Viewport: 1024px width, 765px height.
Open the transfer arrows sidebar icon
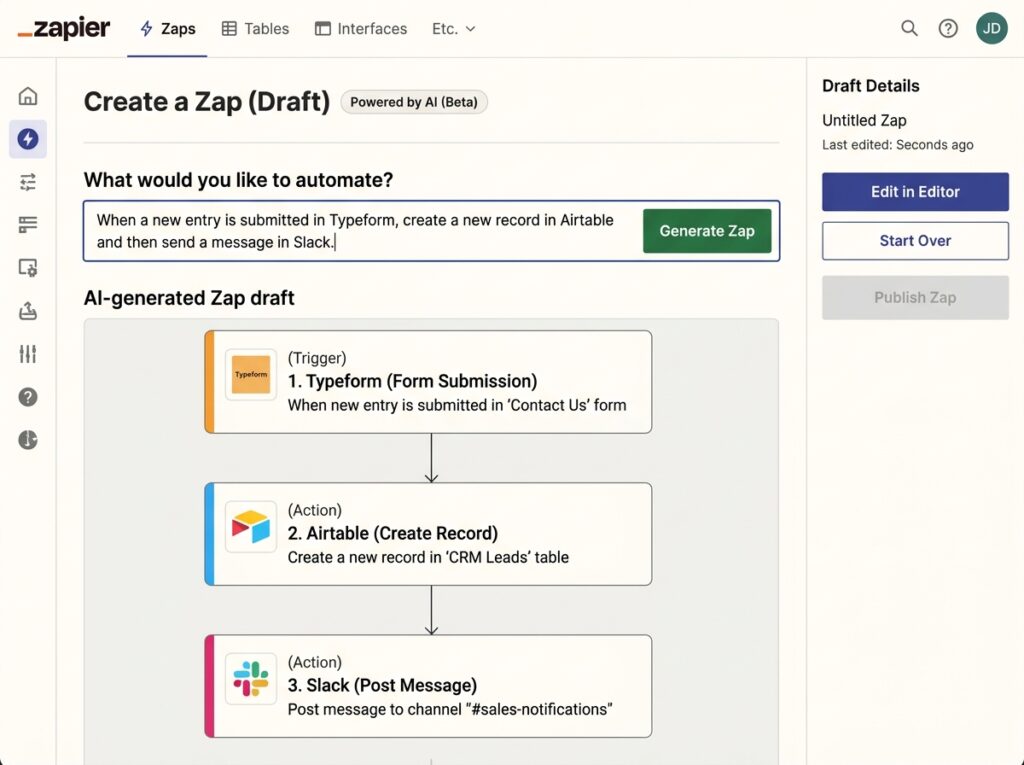[x=27, y=182]
